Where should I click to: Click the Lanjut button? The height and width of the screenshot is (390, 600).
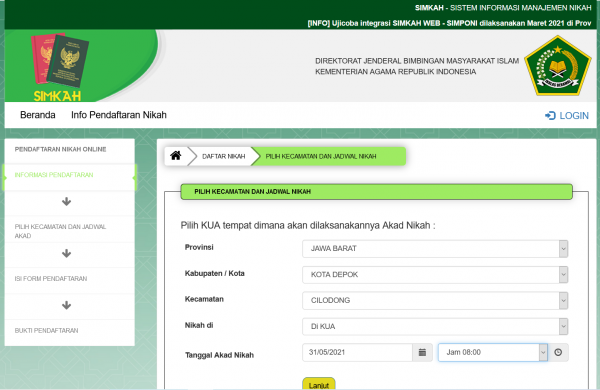(319, 384)
